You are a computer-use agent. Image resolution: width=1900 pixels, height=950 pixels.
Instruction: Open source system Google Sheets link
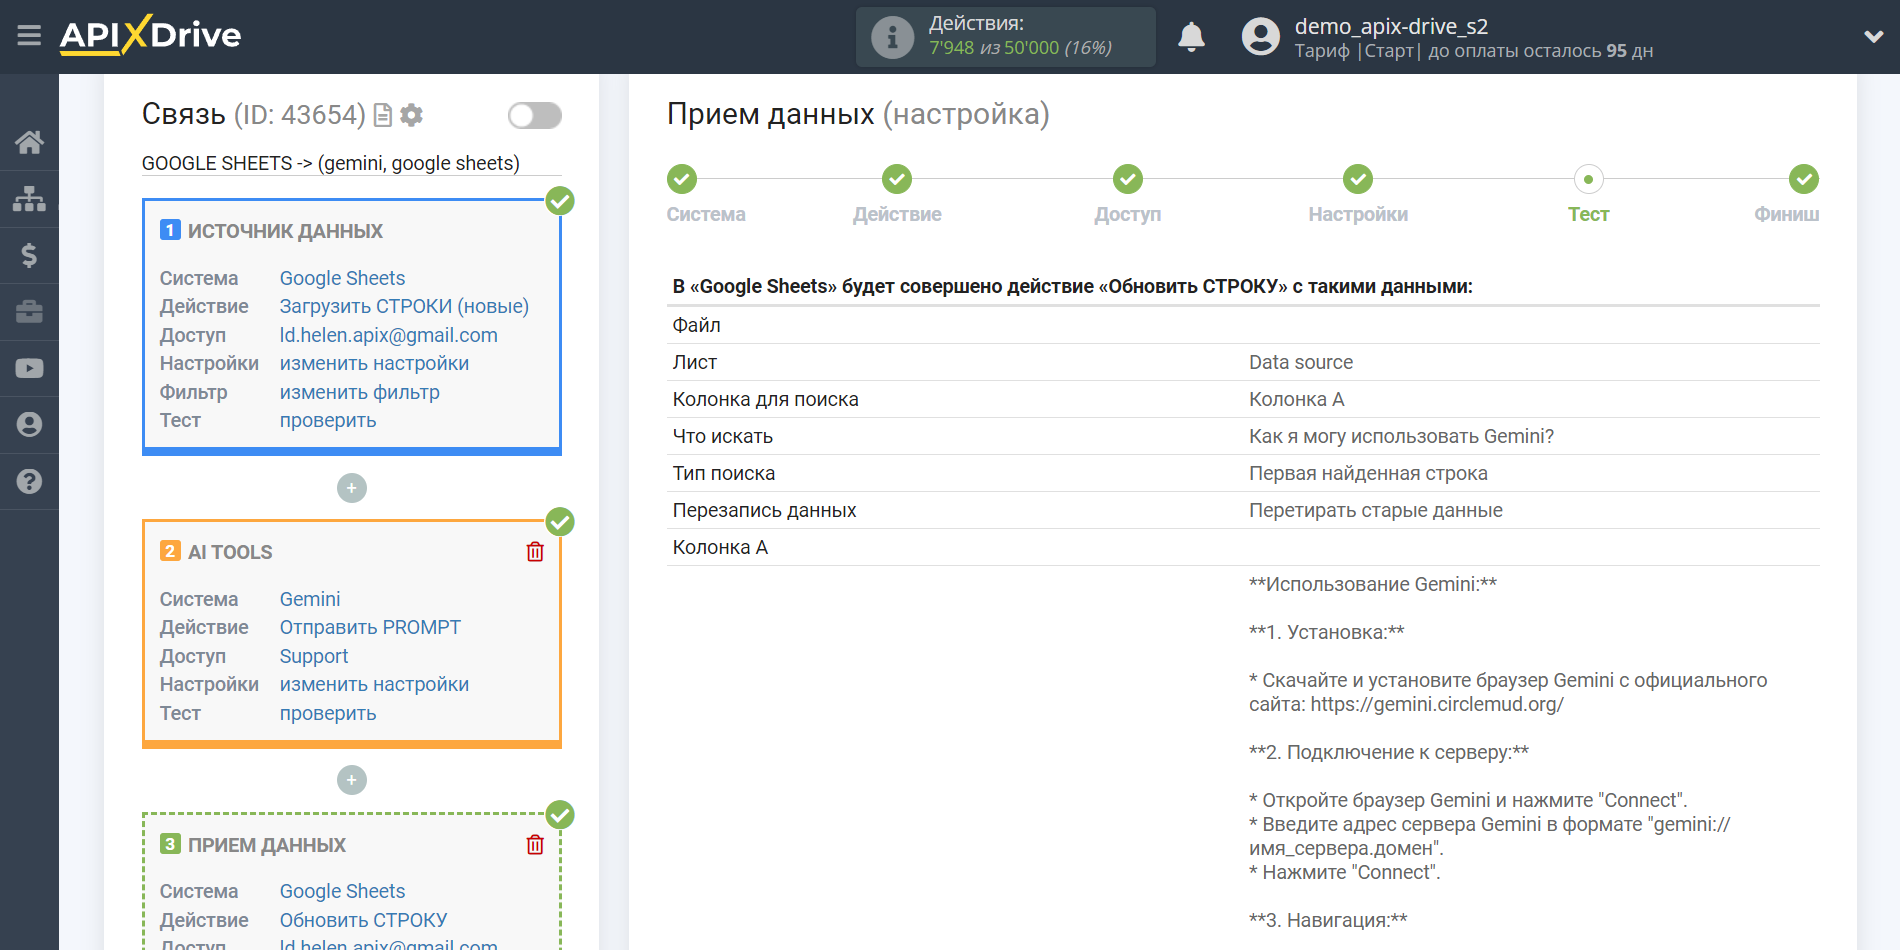pyautogui.click(x=342, y=278)
